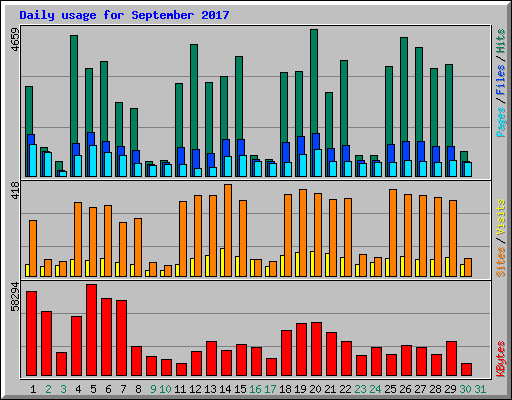Click day label '15' on axis
The height and width of the screenshot is (400, 512).
240,389
